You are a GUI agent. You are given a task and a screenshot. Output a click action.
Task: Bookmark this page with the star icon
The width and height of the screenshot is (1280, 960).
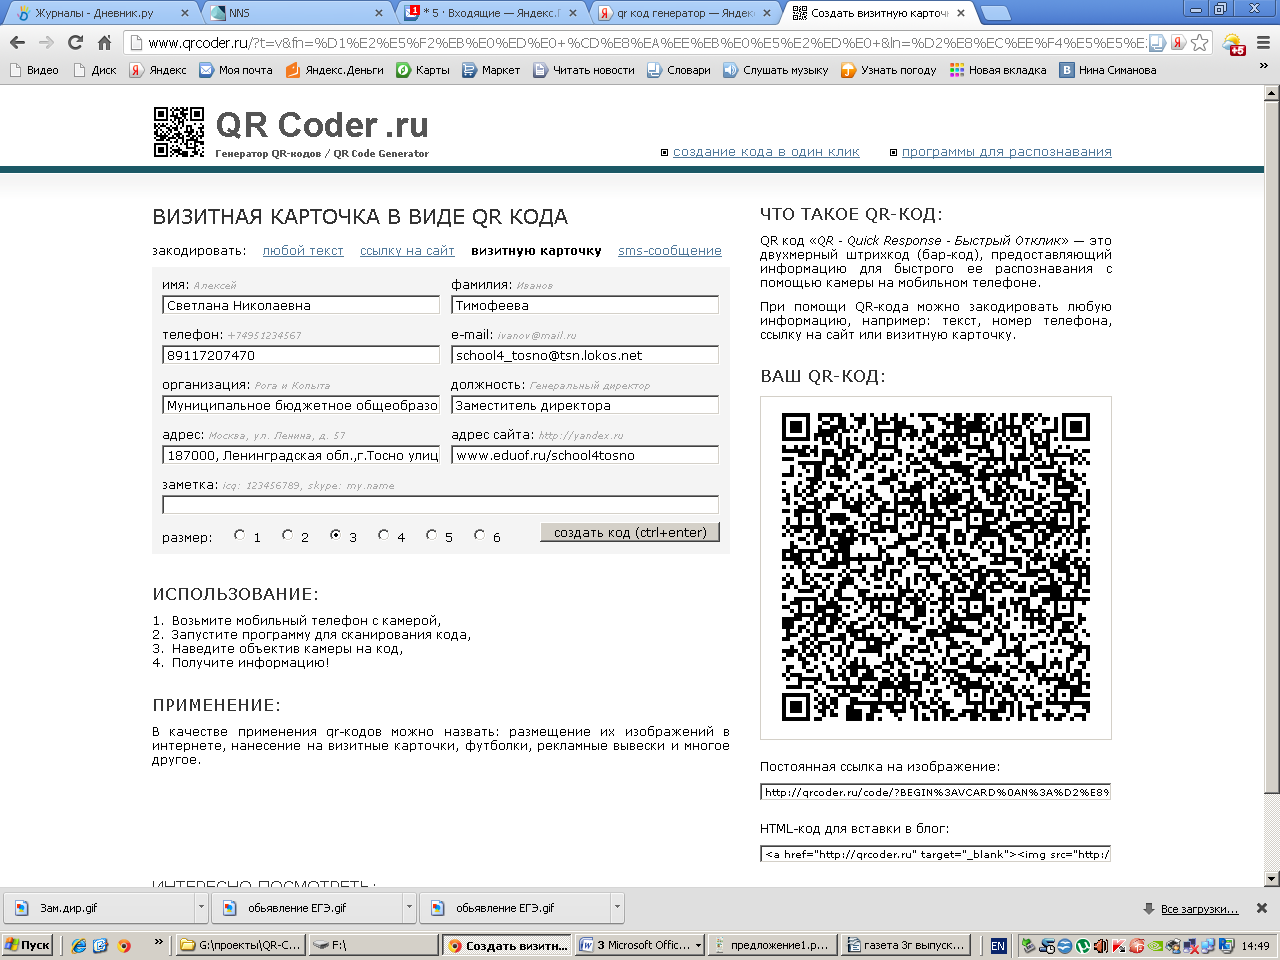tap(1200, 43)
